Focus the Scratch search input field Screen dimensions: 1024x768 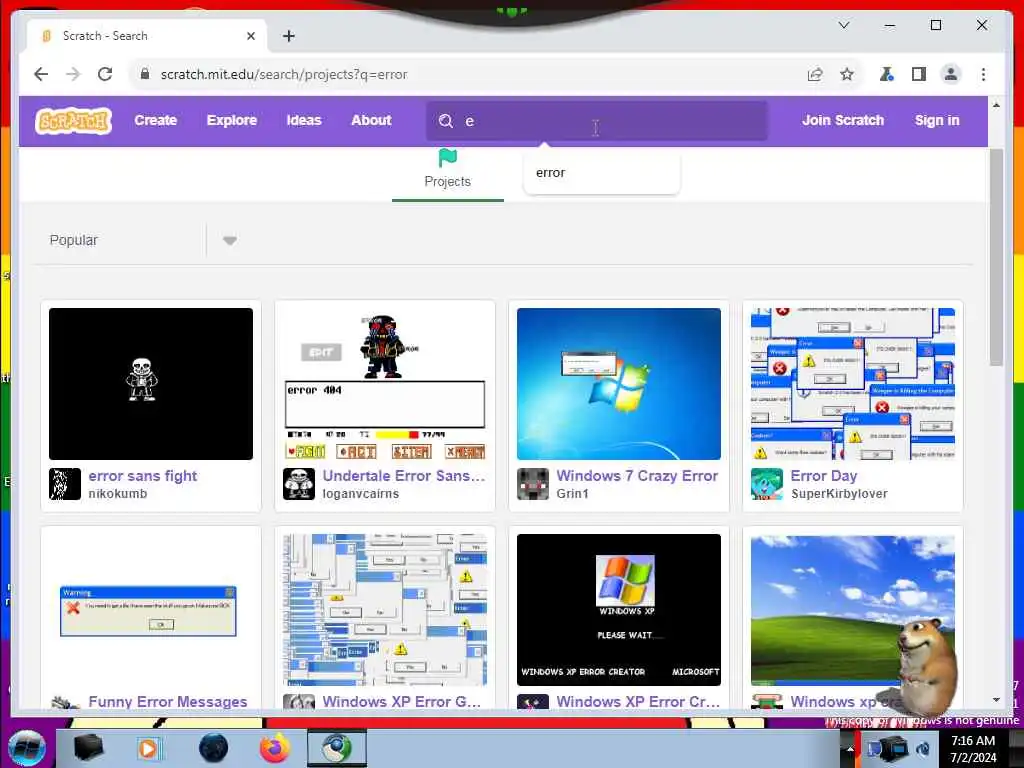click(596, 121)
